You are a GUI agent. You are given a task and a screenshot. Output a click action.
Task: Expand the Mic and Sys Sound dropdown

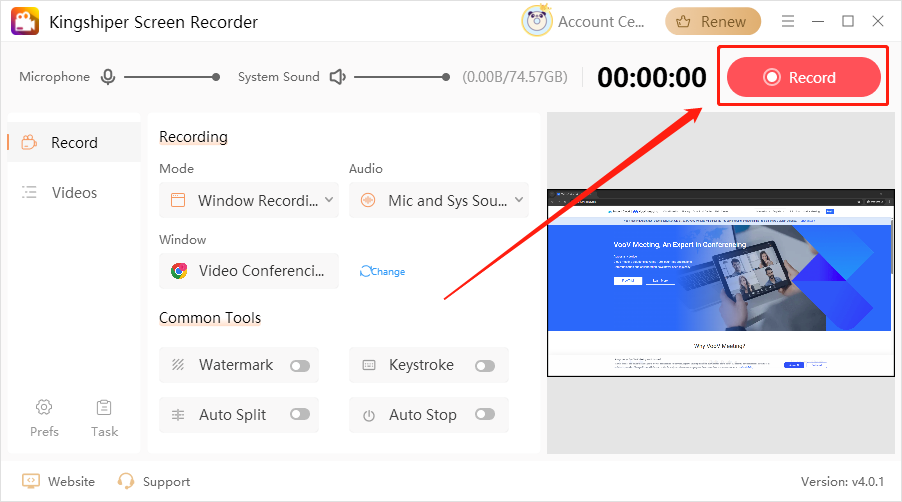coord(439,200)
